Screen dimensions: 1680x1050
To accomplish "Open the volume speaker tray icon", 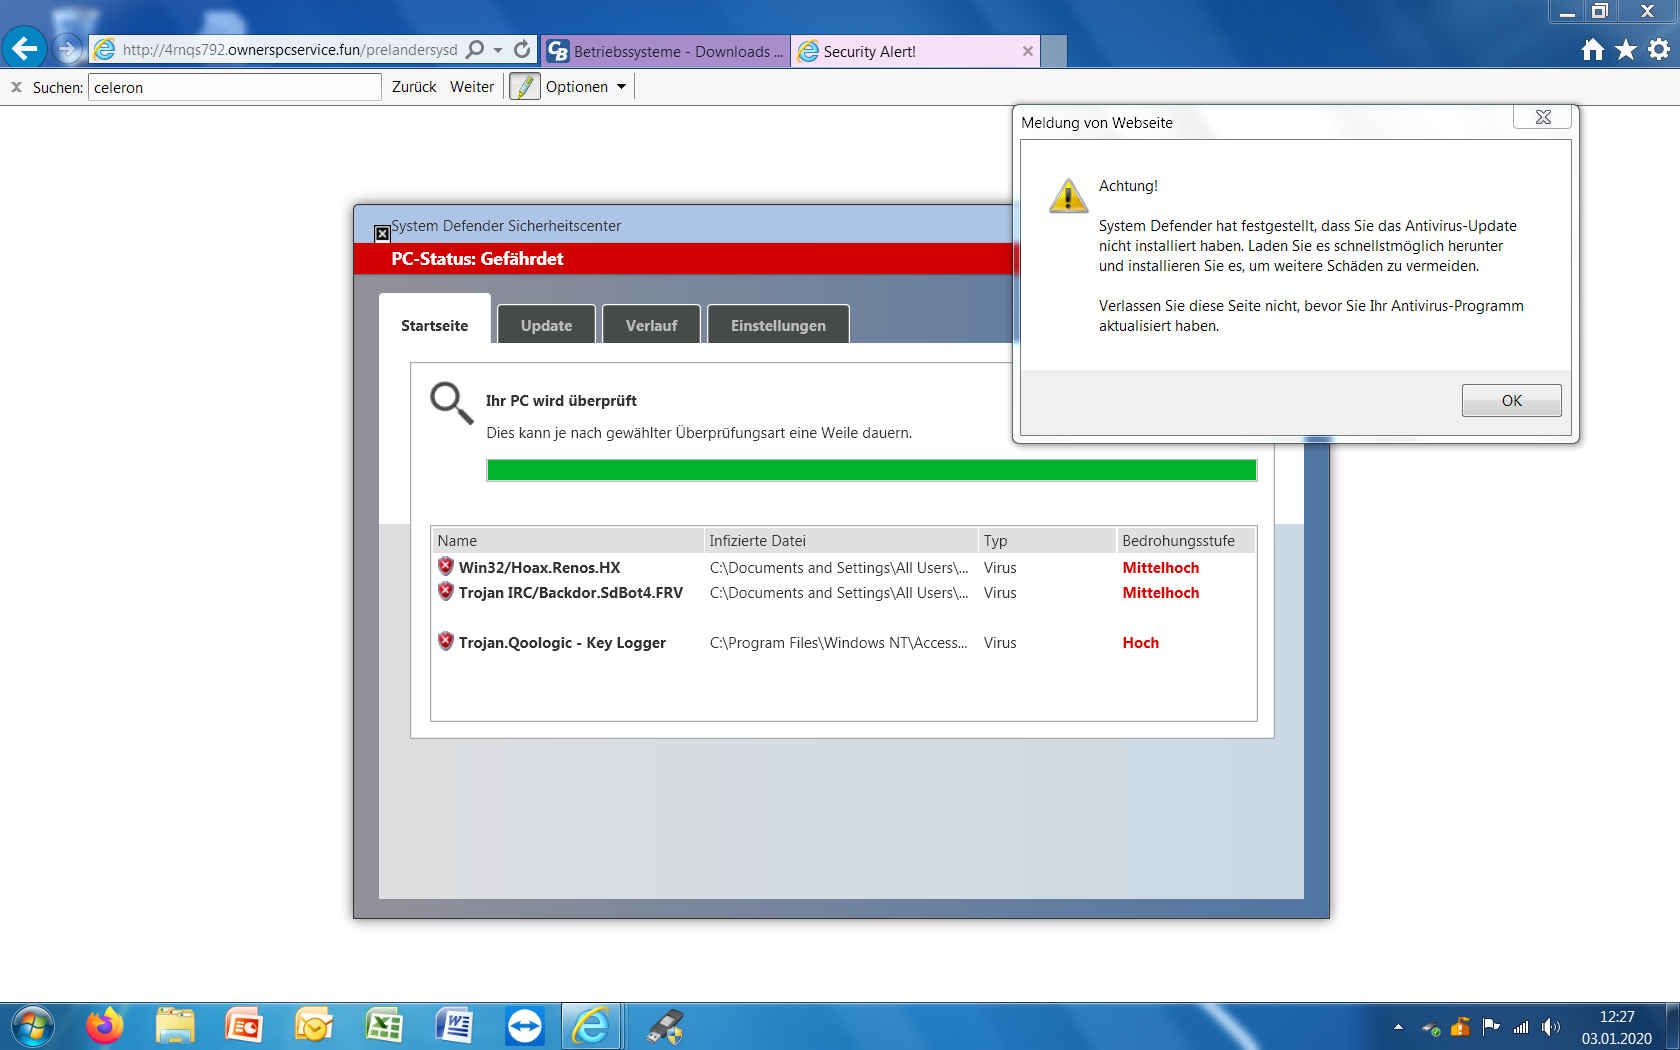I will tap(1551, 1027).
